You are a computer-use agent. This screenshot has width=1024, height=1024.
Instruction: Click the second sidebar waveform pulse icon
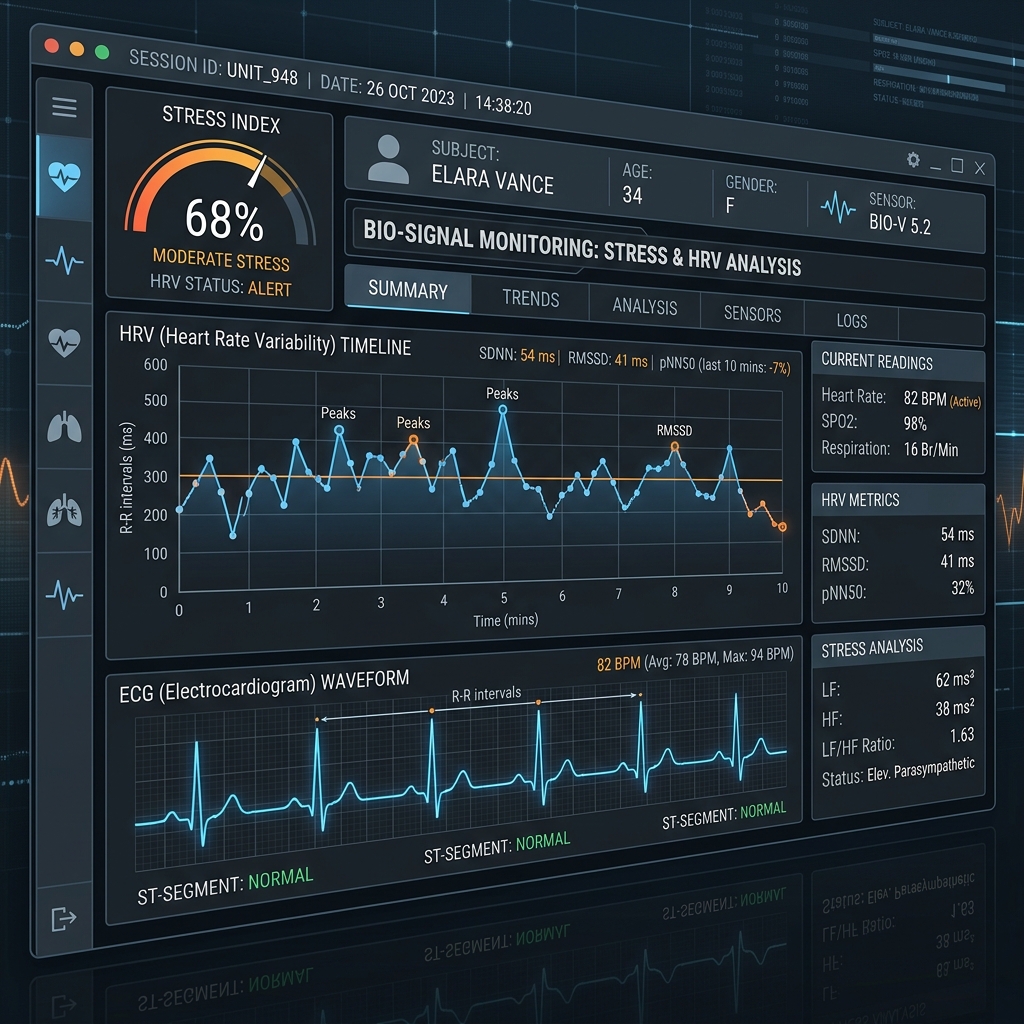tap(64, 260)
